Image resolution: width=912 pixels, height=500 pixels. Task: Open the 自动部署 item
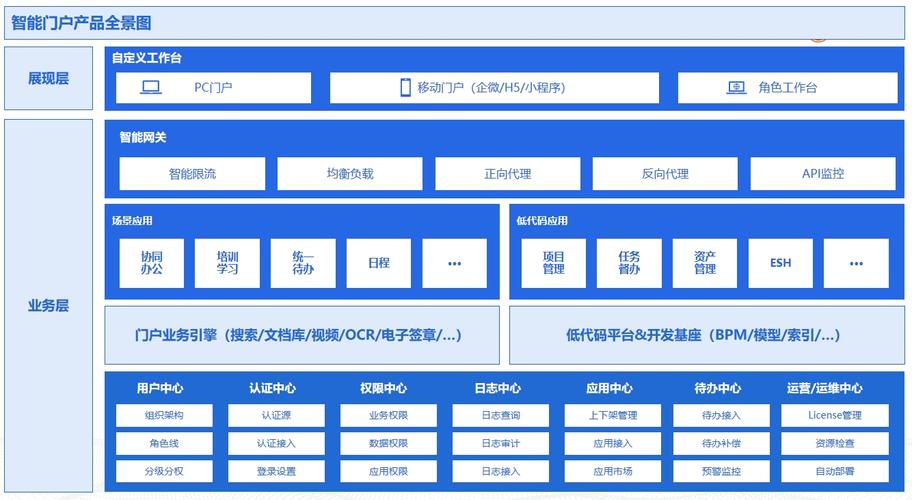(835, 471)
